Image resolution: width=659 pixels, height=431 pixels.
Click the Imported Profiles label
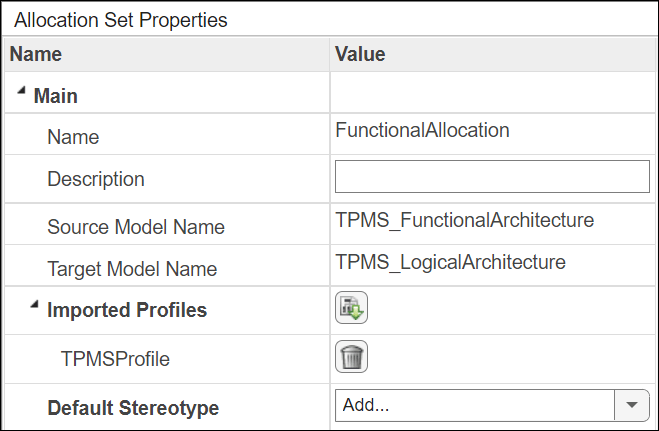[127, 310]
